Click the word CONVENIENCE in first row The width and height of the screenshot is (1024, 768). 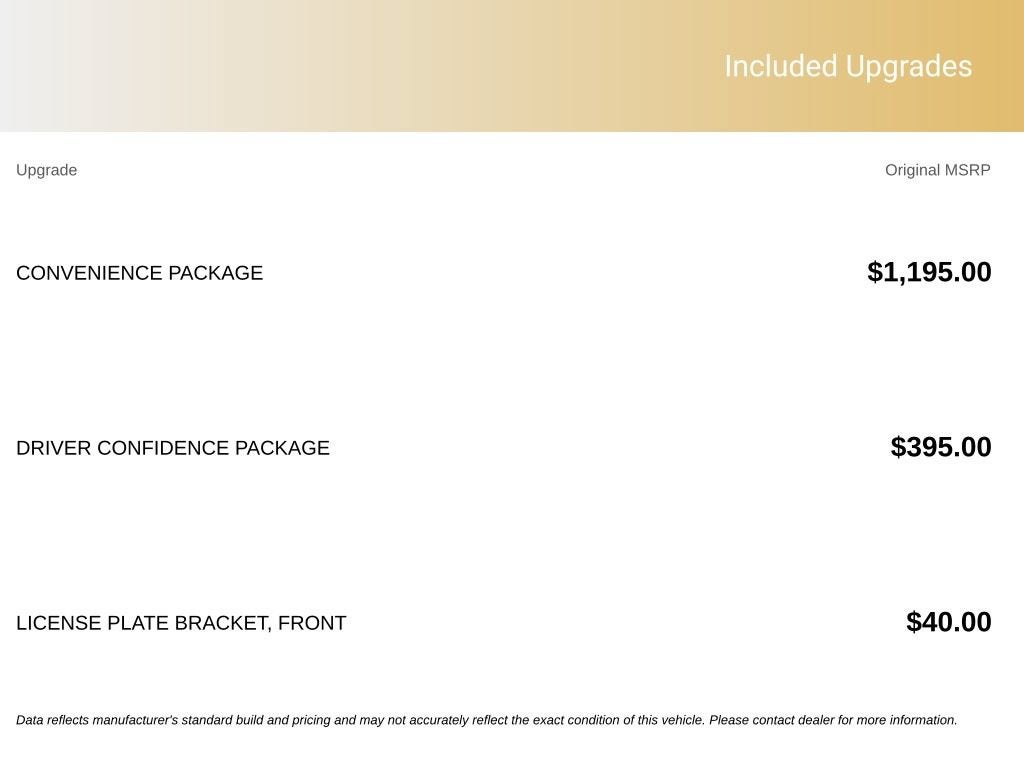[x=89, y=273]
